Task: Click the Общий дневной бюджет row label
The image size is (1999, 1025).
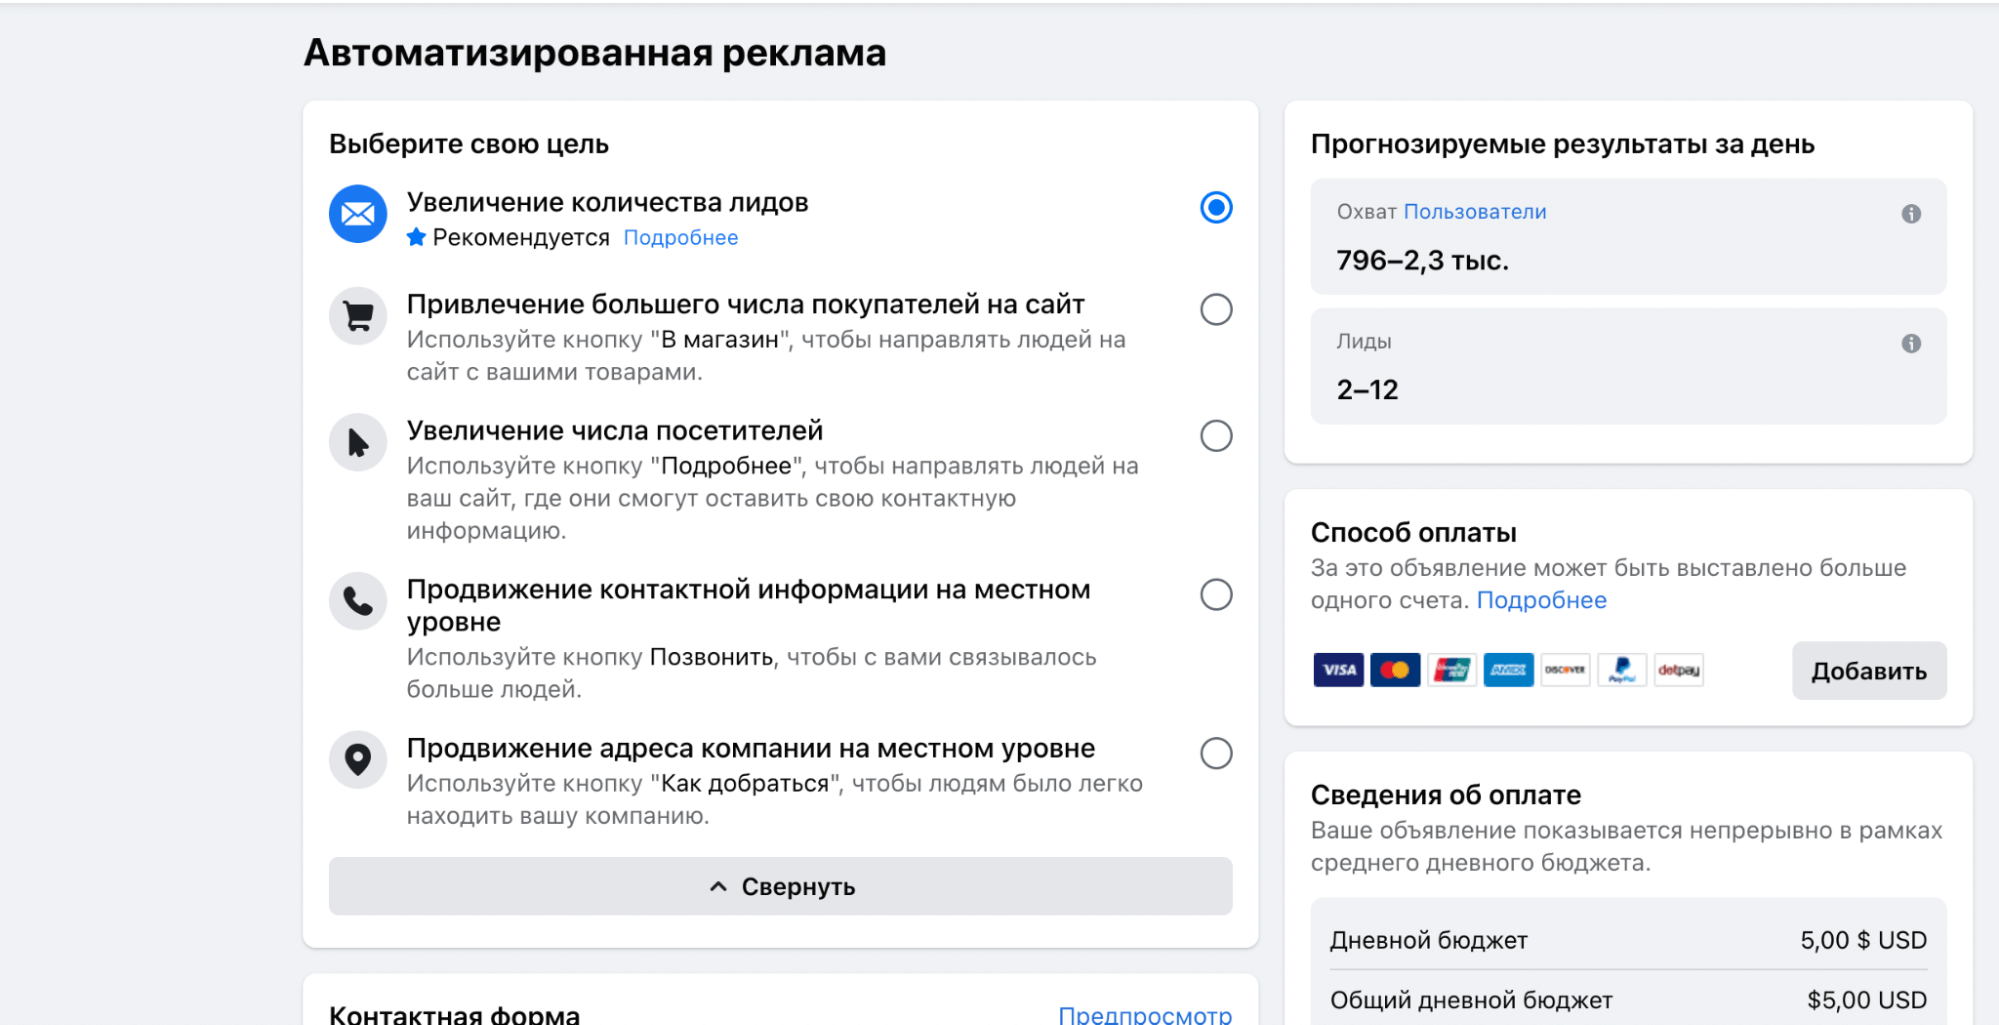Action: [x=1471, y=1000]
